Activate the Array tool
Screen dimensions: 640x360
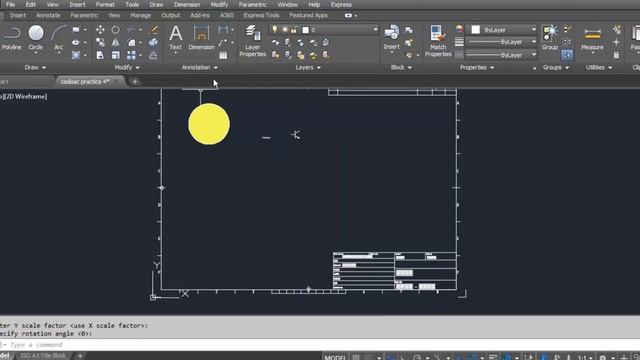pos(131,55)
